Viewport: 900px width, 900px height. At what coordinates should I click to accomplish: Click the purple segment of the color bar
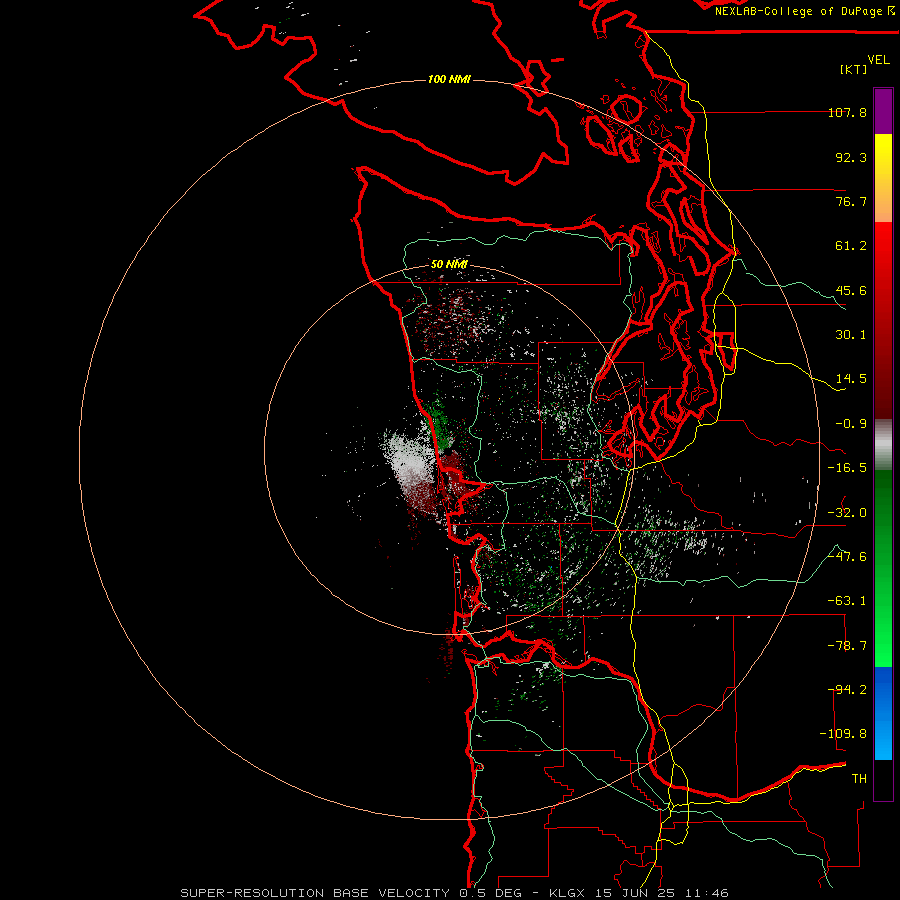coord(883,111)
